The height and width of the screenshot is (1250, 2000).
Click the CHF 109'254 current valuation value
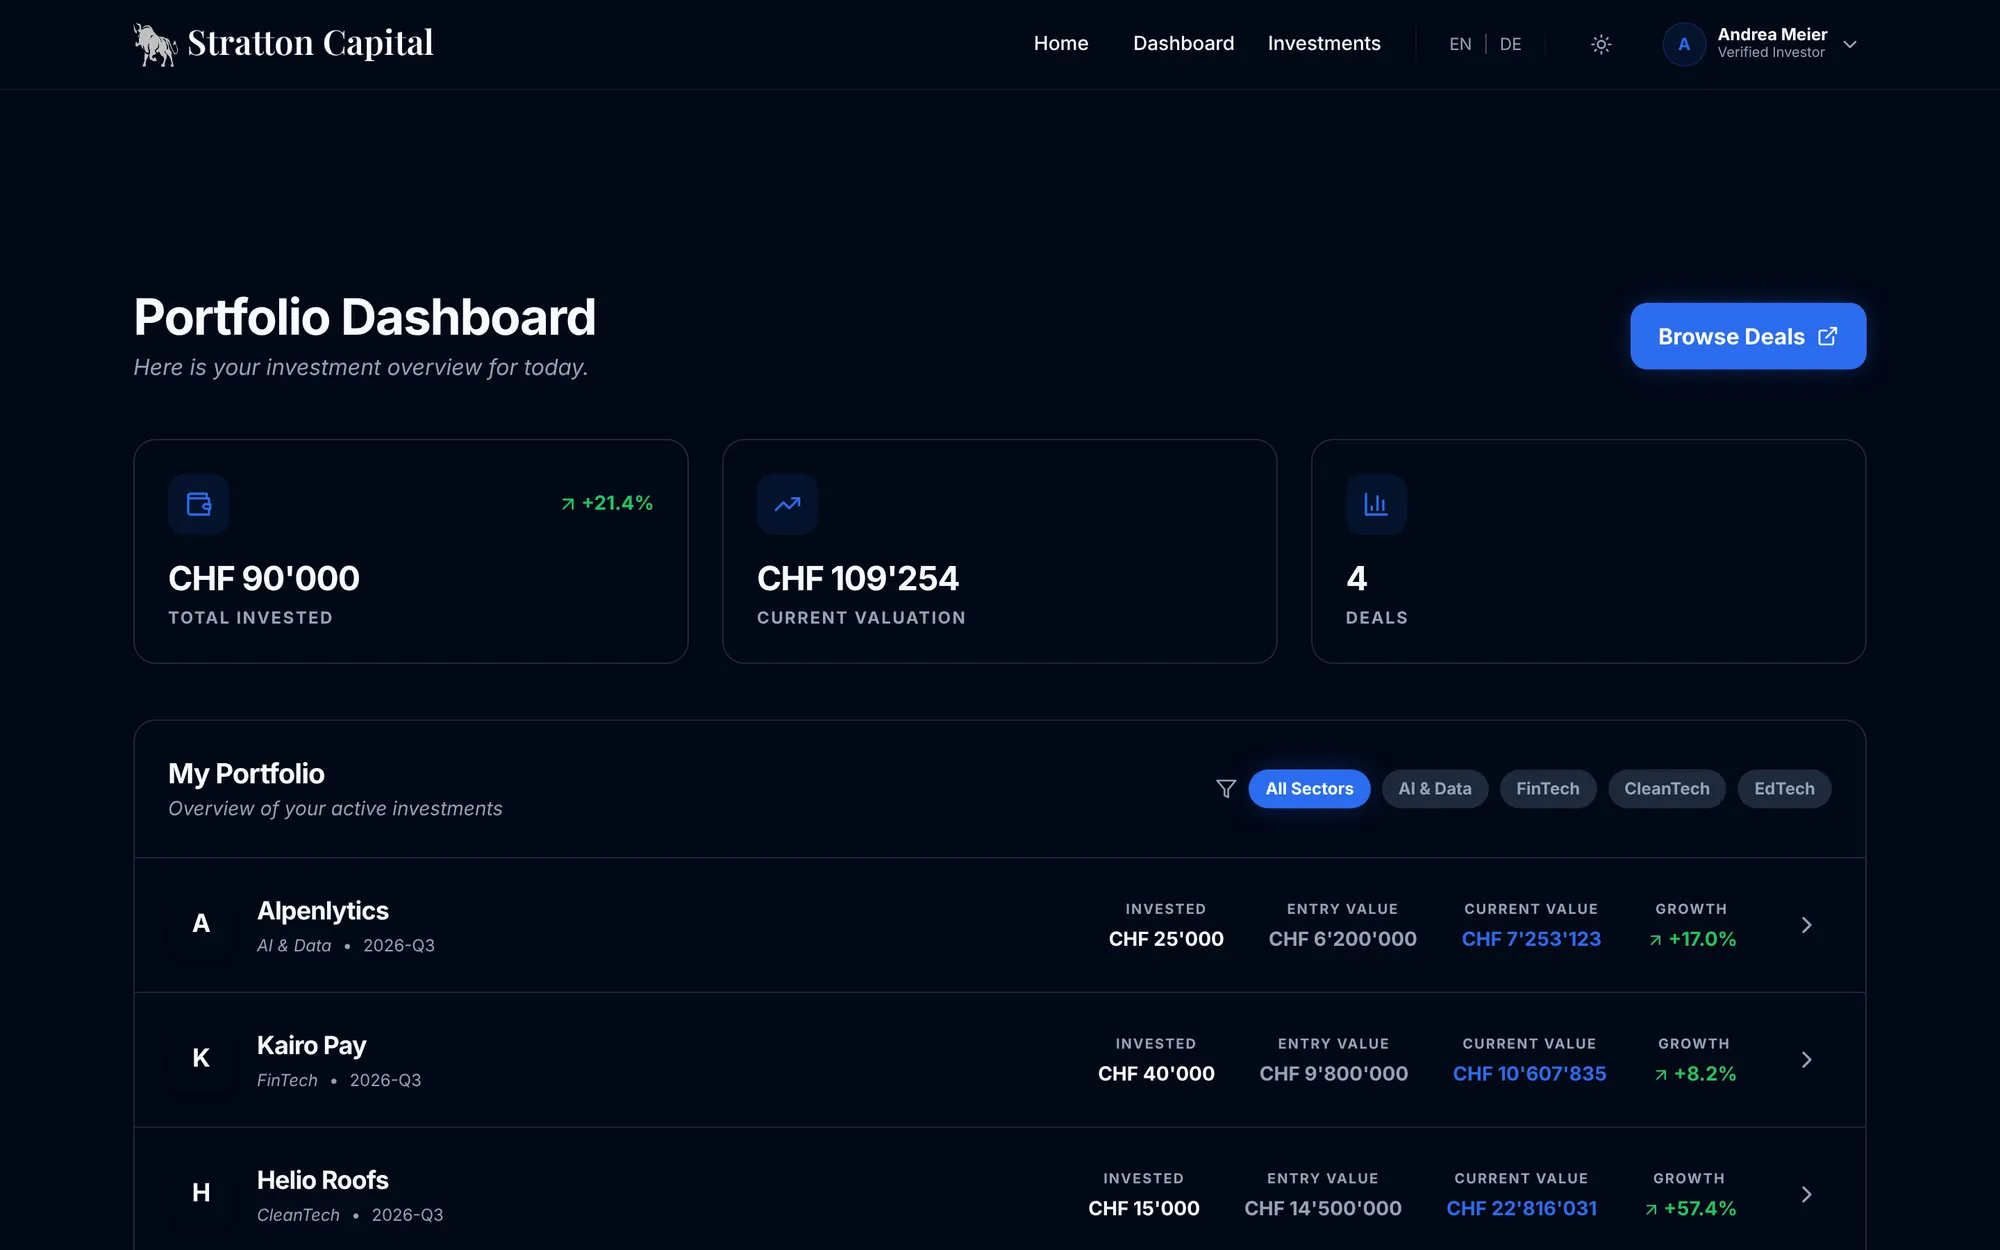click(x=858, y=578)
